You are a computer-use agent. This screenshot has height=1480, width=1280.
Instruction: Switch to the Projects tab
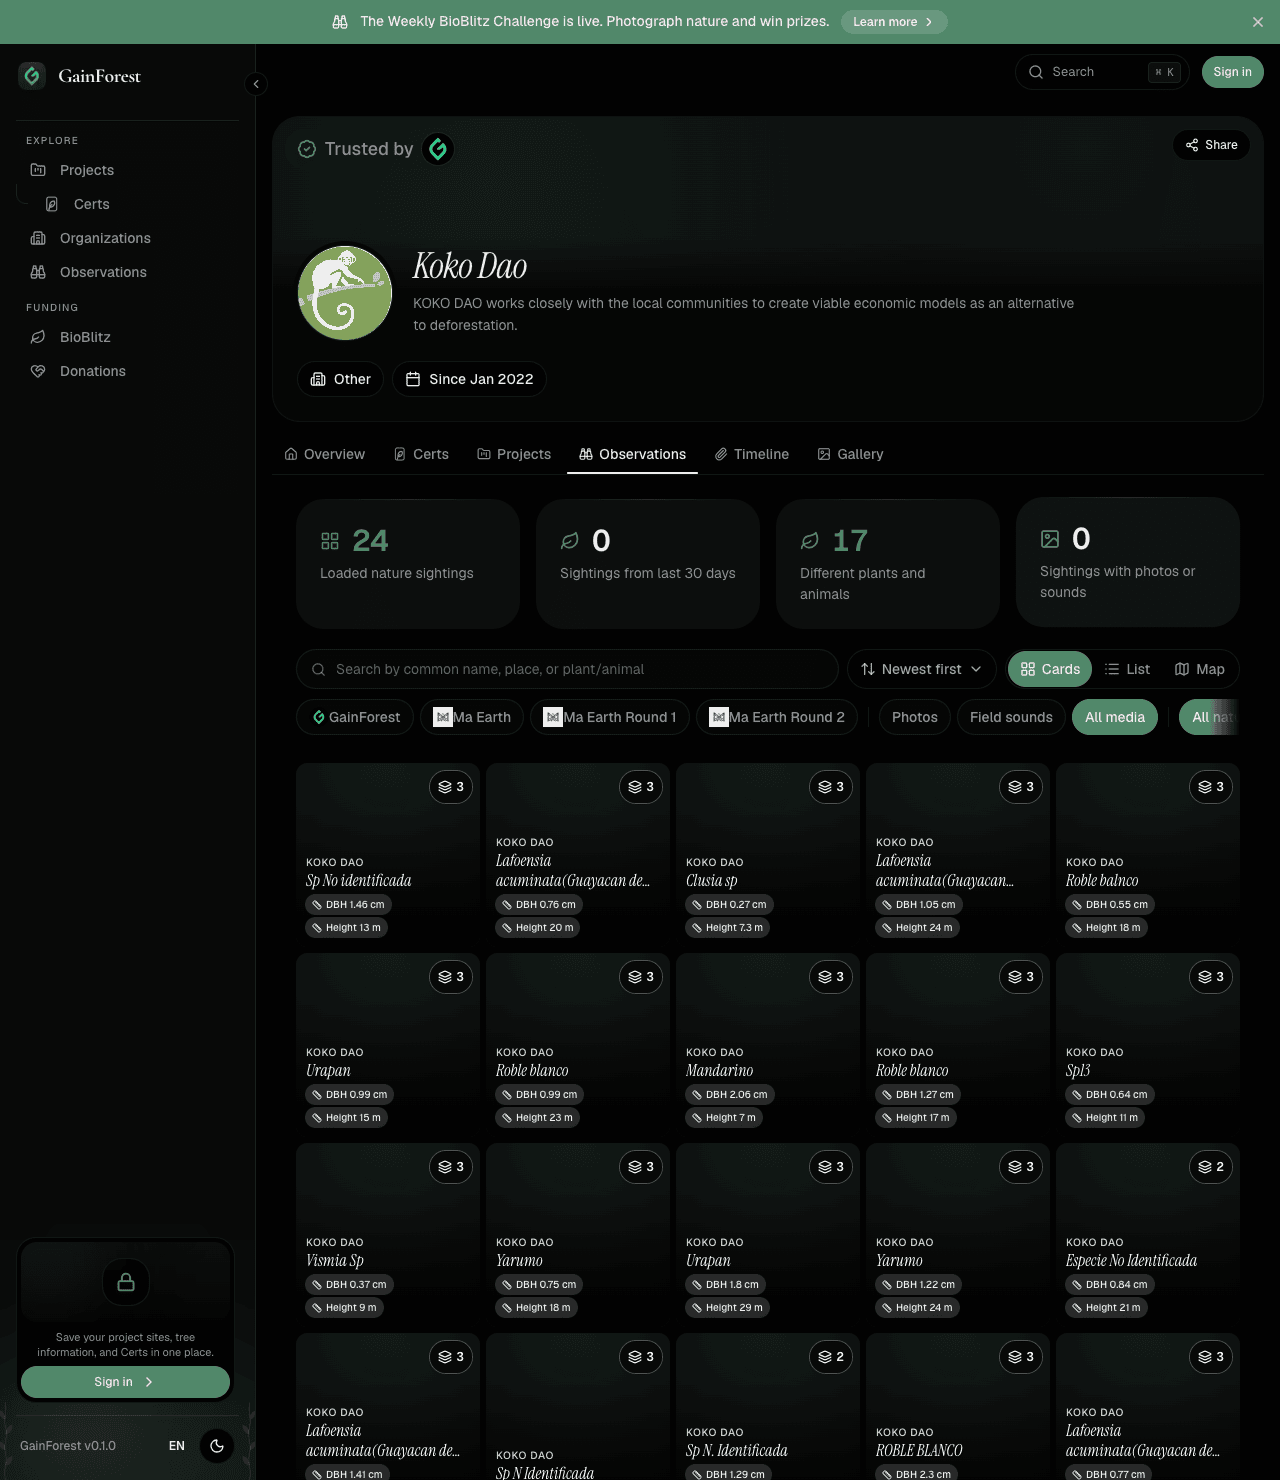(x=514, y=454)
